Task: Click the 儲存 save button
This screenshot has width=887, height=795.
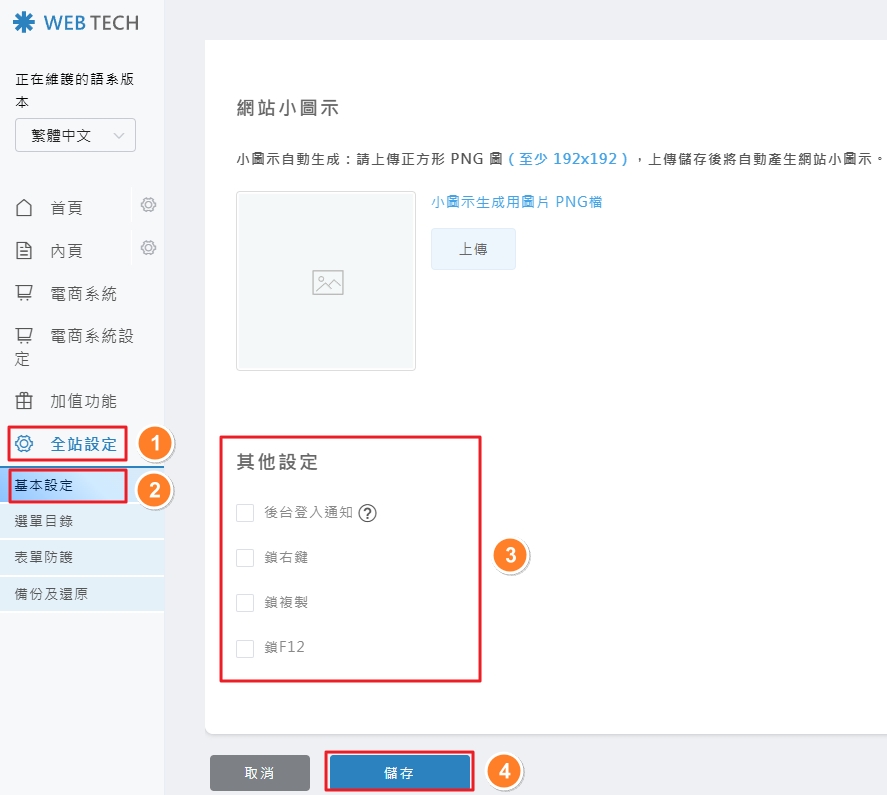Action: click(x=399, y=771)
